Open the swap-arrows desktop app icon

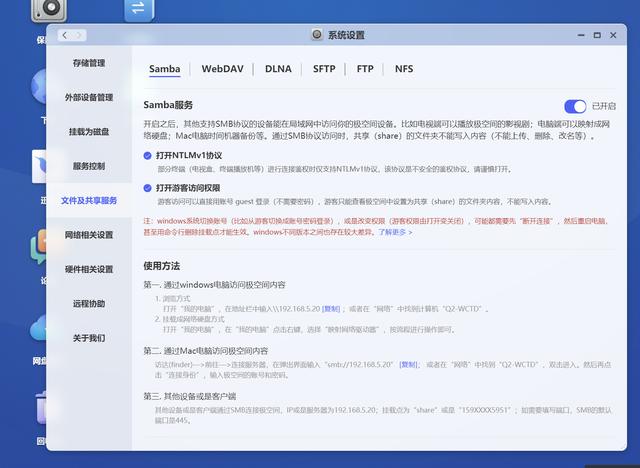139,9
